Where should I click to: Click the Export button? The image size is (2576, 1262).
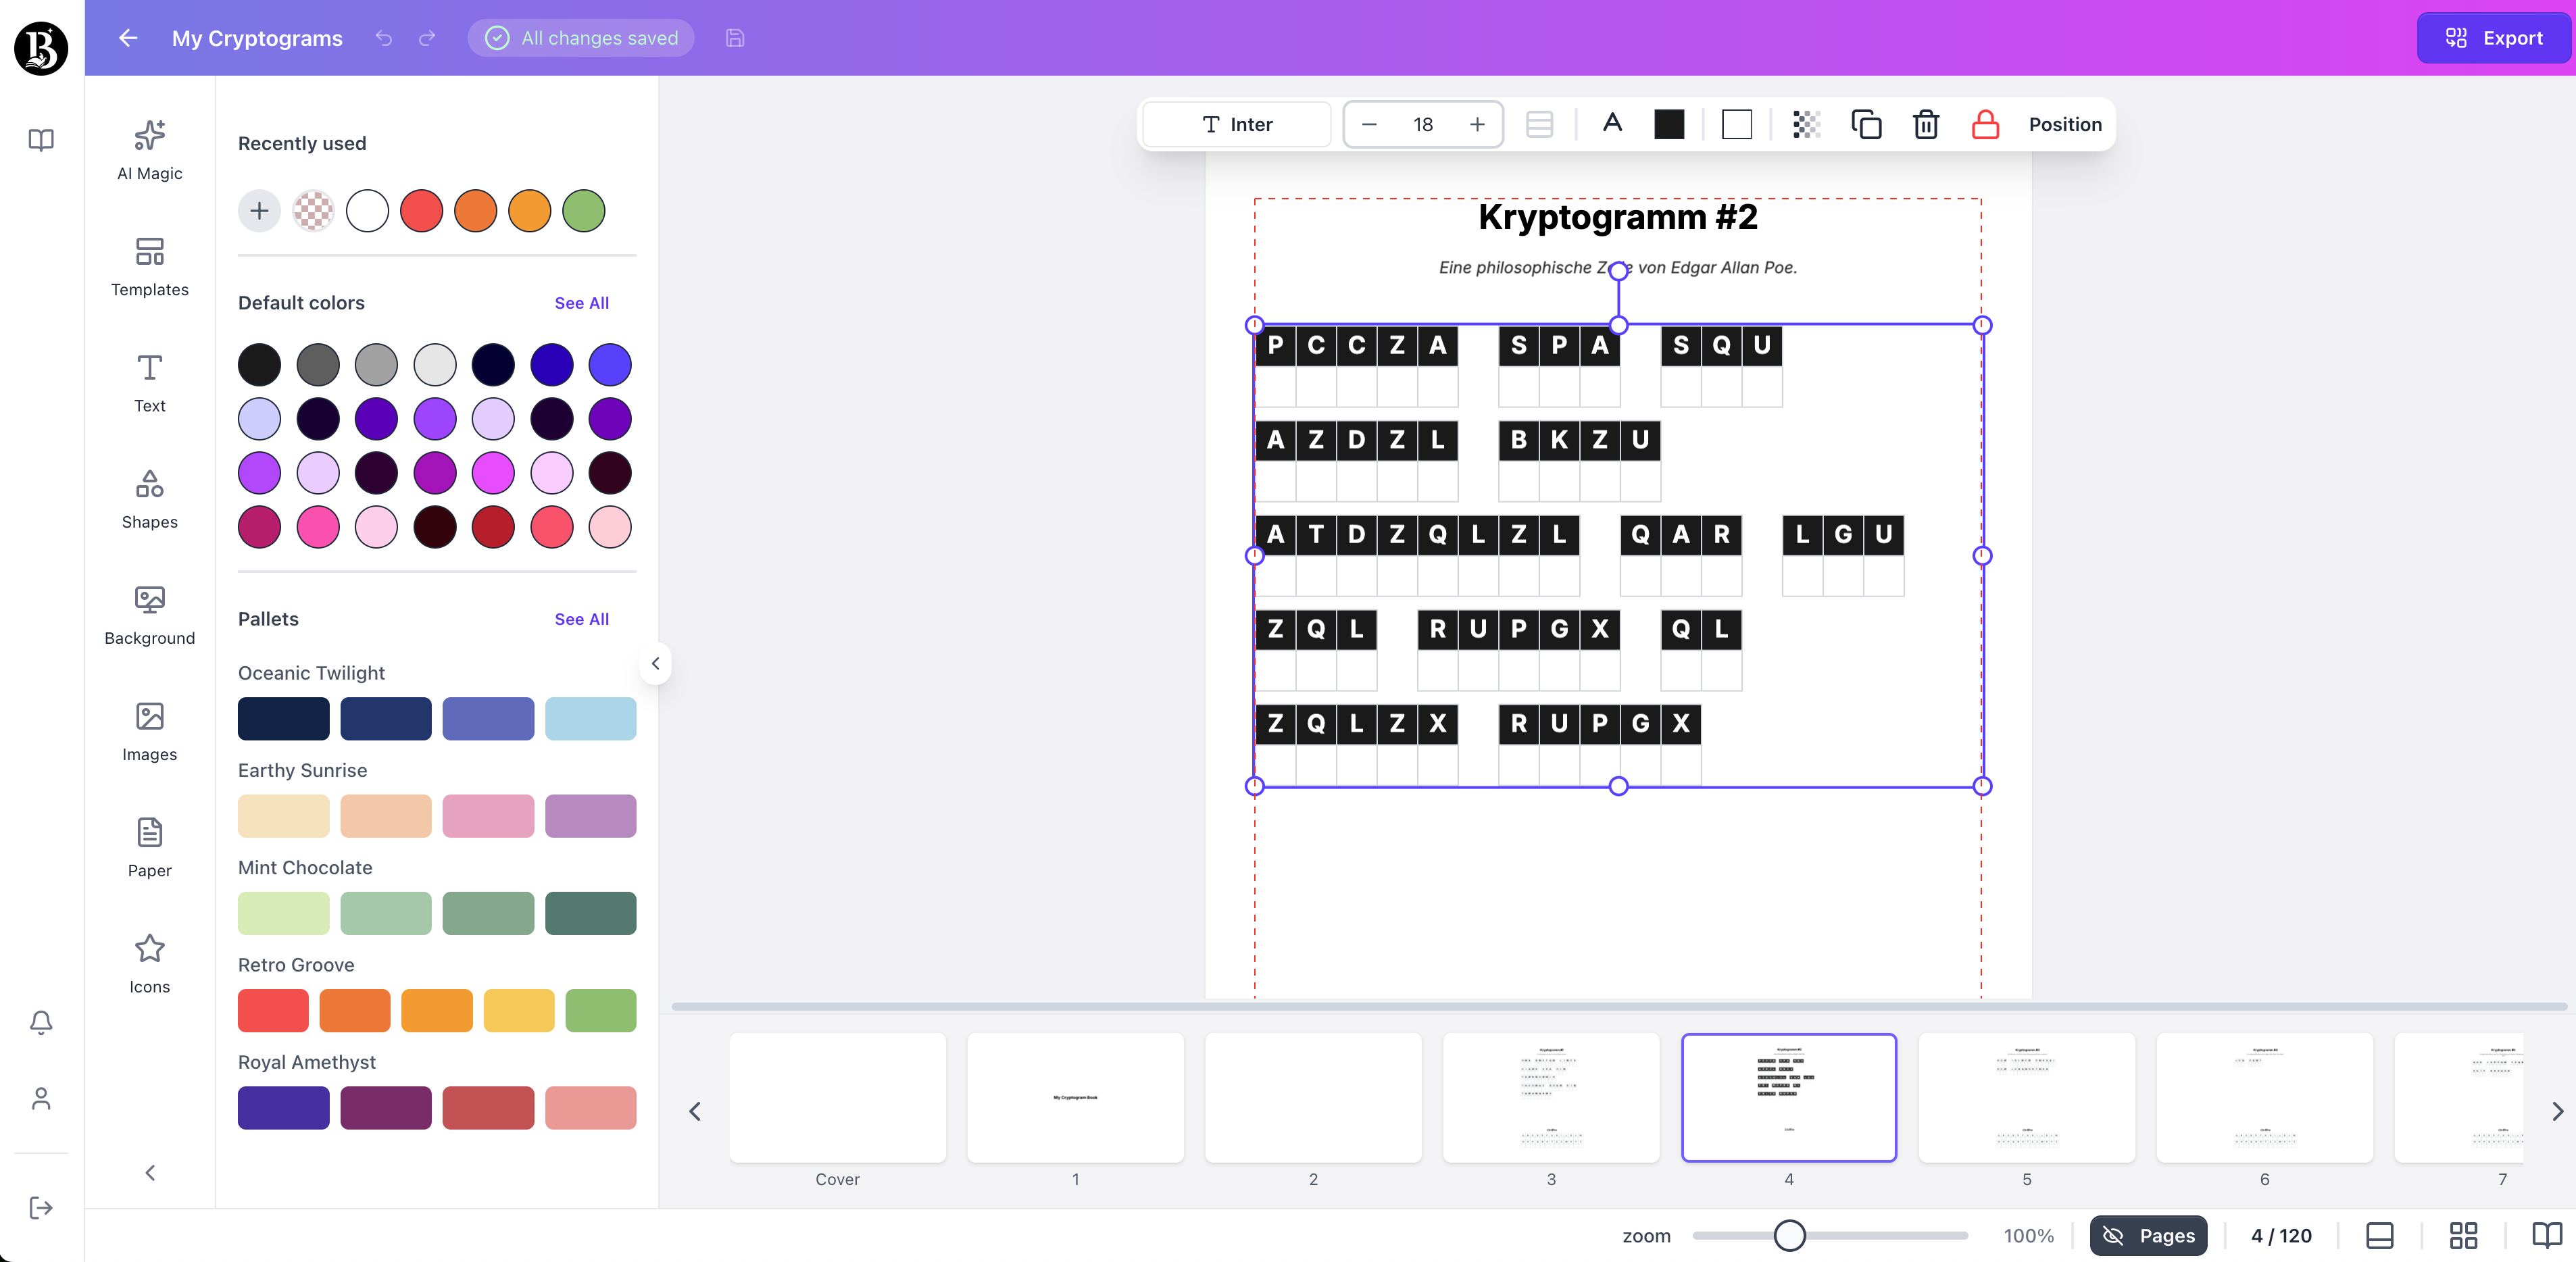(x=2493, y=38)
